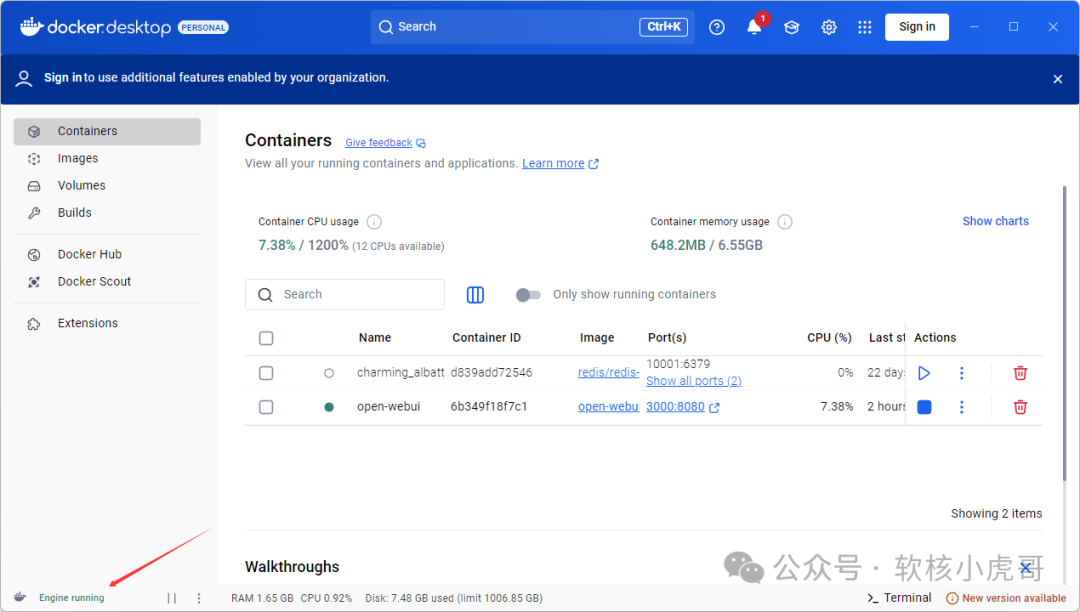Viewport: 1080px width, 612px height.
Task: Select the Volumes label in the sidebar
Action: click(x=81, y=185)
